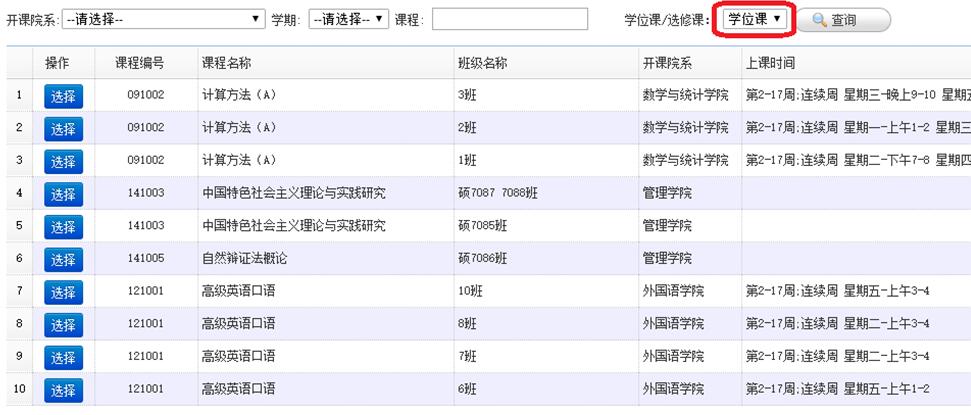
Task: Select course for 硕7087 7088班 in row 4
Action: (63, 194)
